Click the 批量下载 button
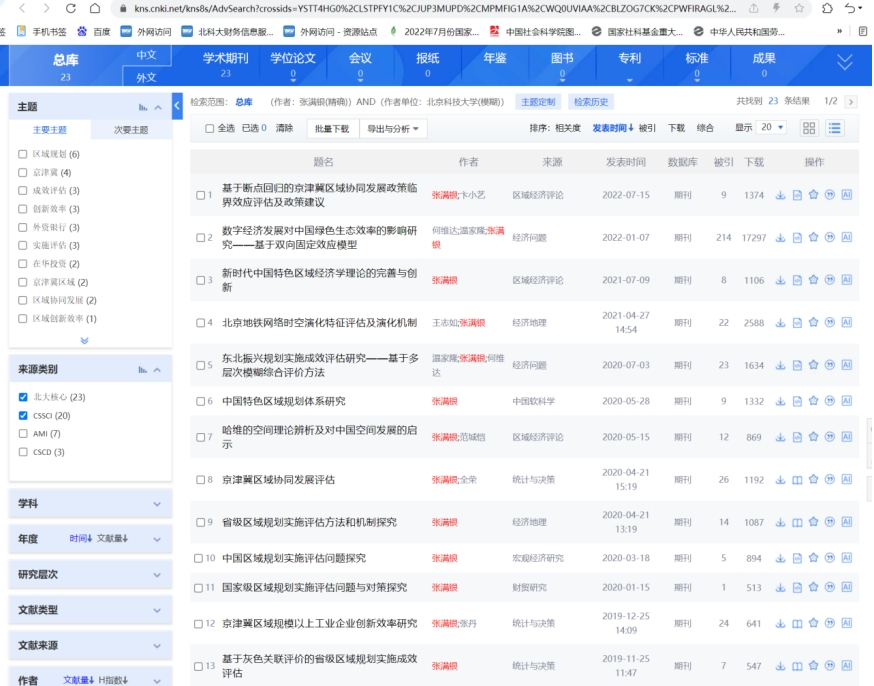The image size is (874, 686). pyautogui.click(x=332, y=128)
